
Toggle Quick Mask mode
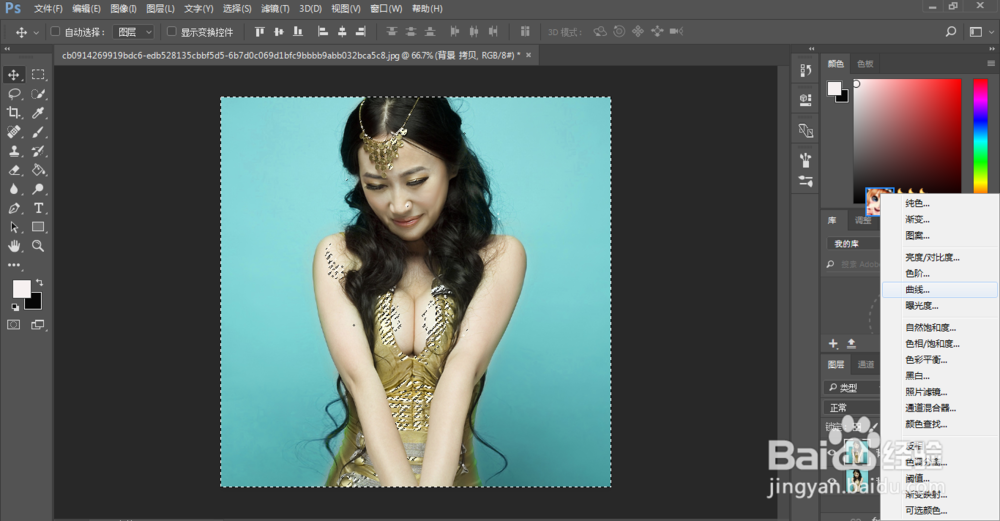click(x=13, y=325)
